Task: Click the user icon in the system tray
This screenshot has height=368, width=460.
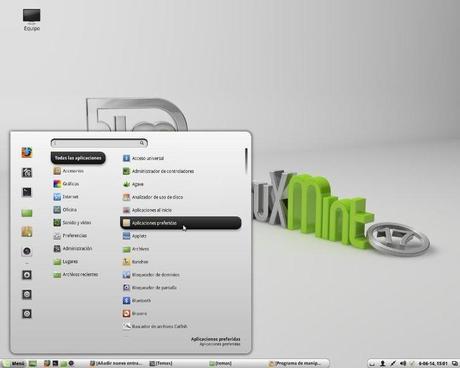Action: (x=382, y=363)
